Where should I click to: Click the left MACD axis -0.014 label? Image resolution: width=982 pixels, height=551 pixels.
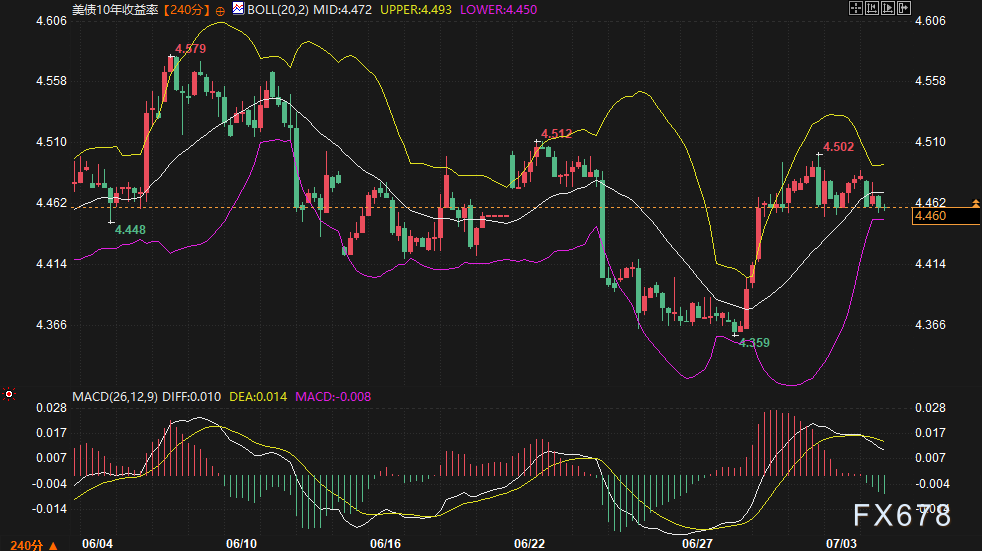tap(49, 508)
